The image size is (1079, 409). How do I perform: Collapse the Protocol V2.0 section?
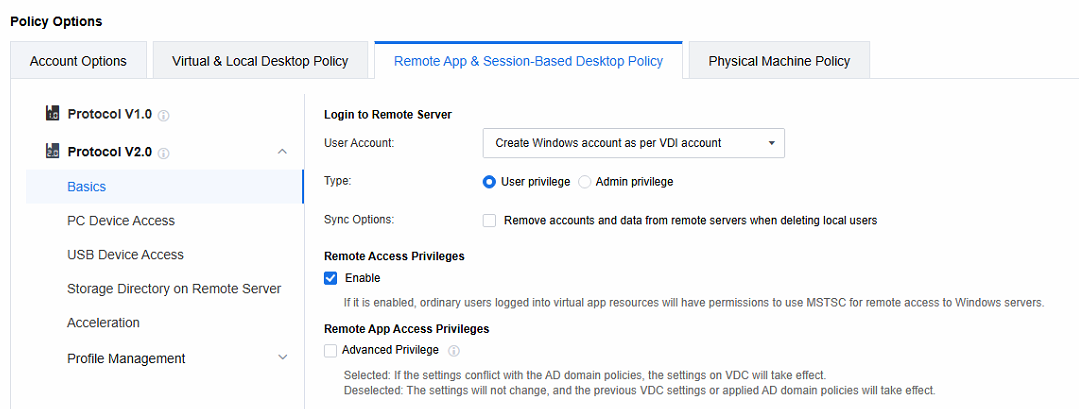pyautogui.click(x=282, y=152)
